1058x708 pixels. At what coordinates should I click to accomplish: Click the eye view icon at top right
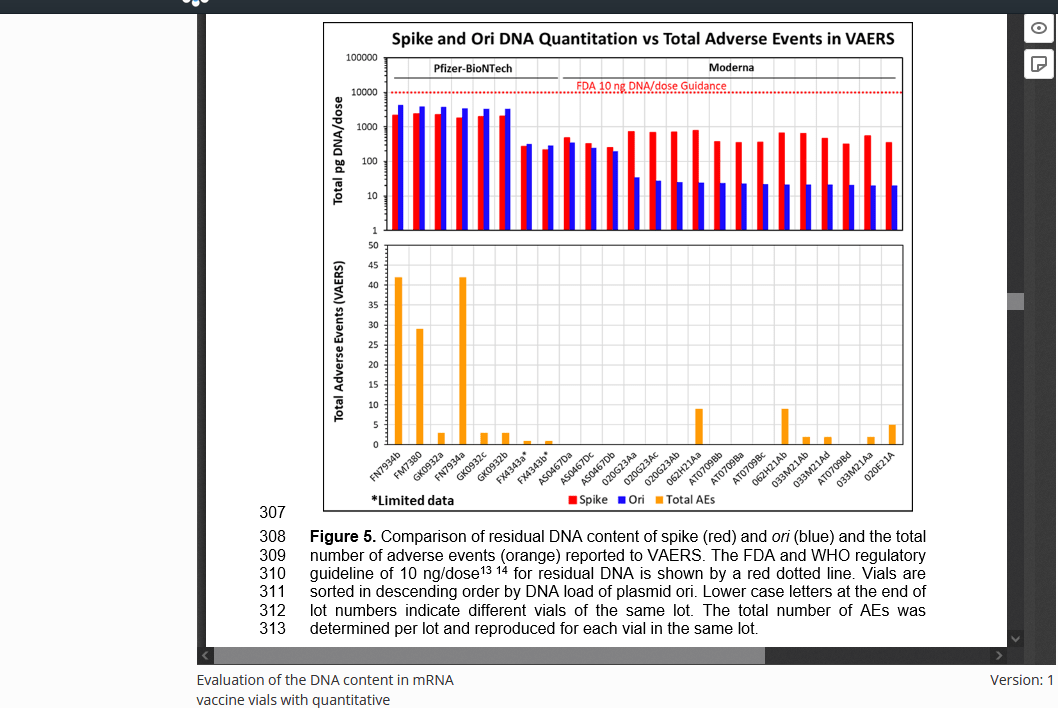tap(1038, 29)
